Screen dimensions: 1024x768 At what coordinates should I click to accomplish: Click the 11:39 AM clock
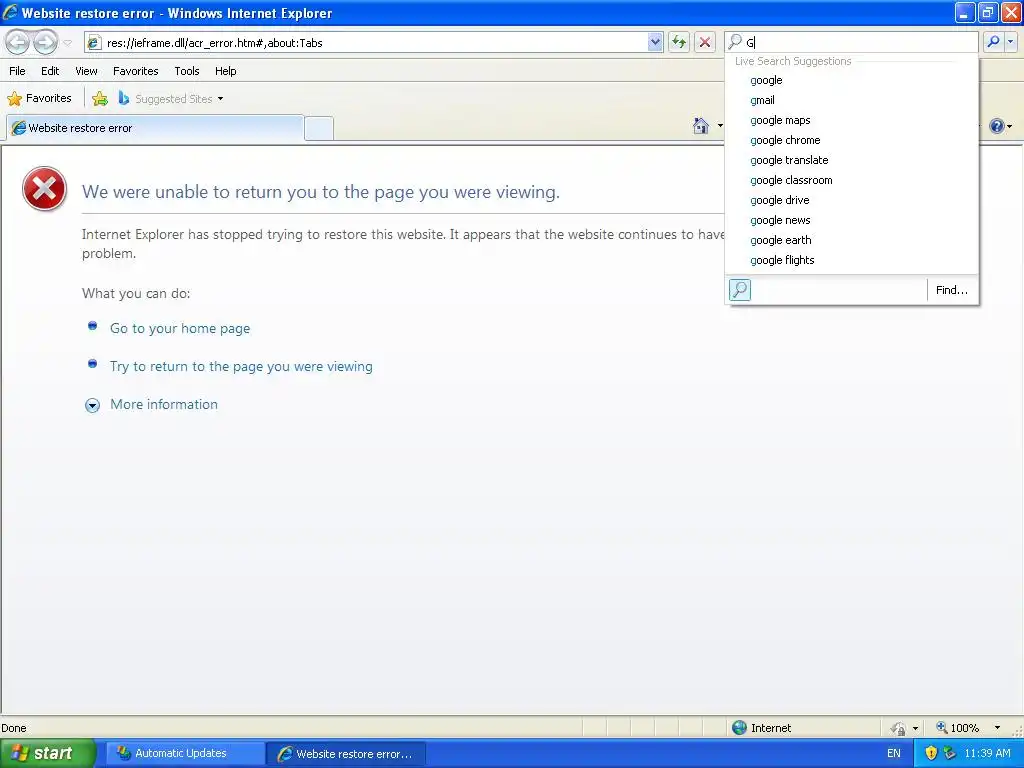click(987, 753)
